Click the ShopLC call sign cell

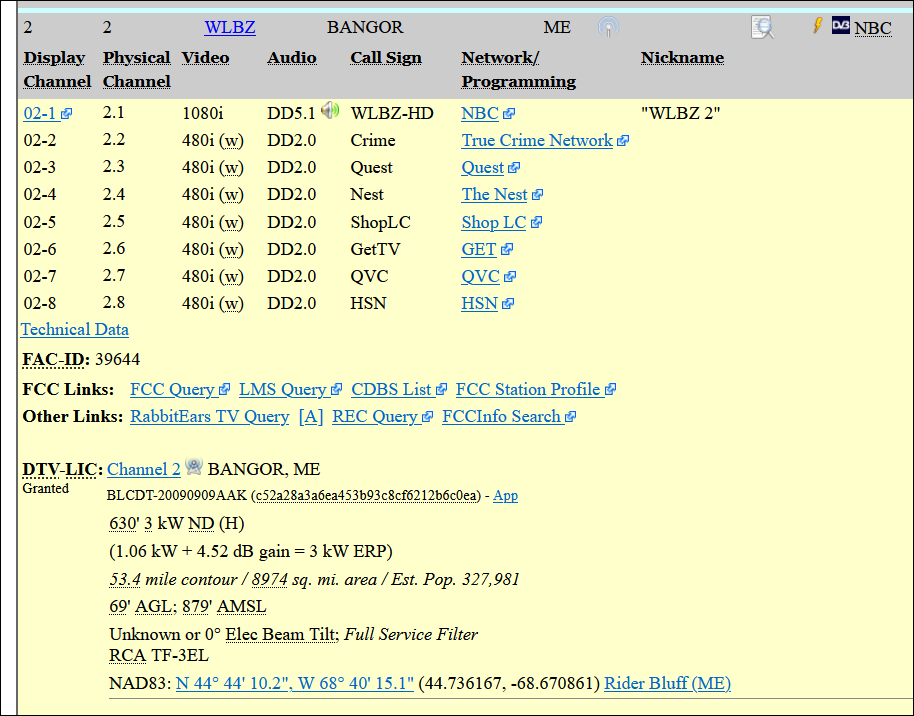click(x=380, y=223)
